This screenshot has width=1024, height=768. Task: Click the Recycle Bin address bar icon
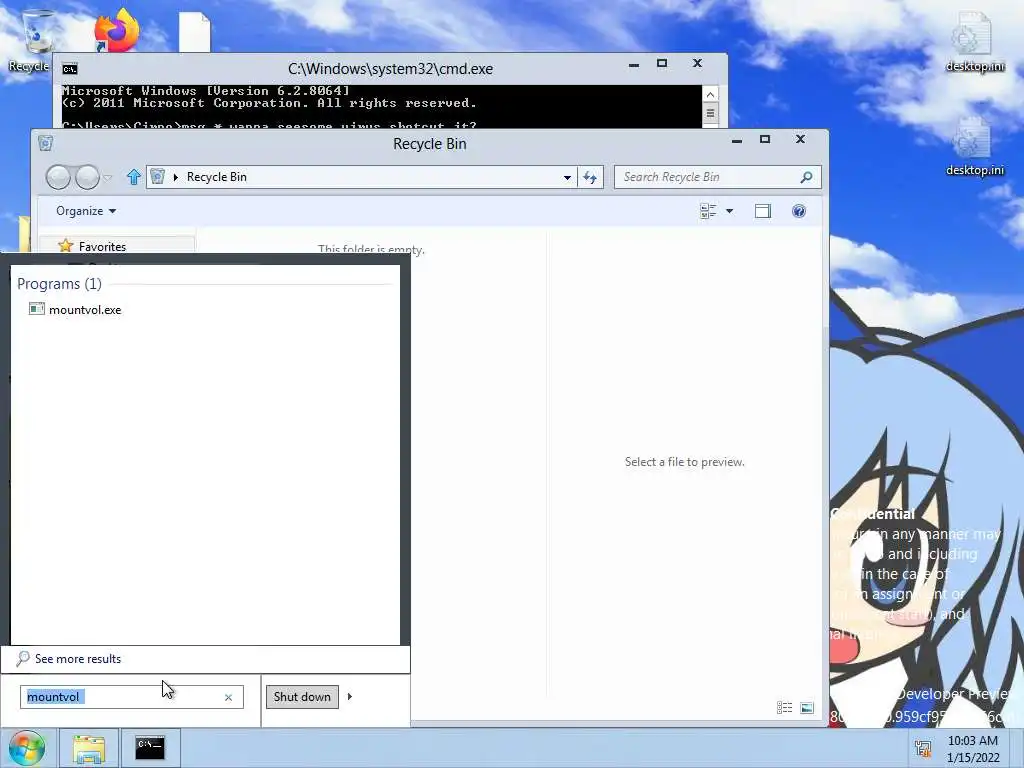157,176
